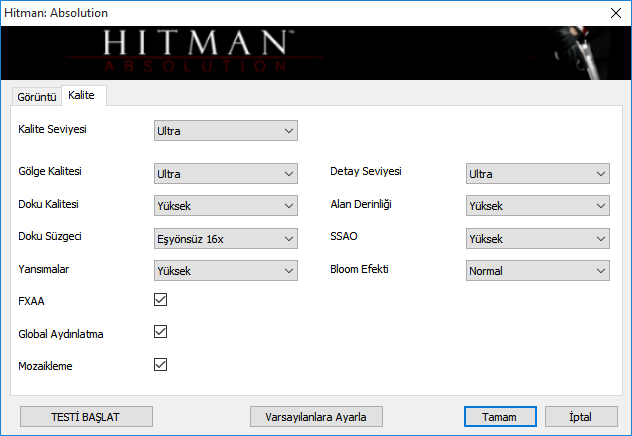Screen dimensions: 632x436
Task: Open the Alan Derinliği dropdown
Action: pyautogui.click(x=538, y=206)
